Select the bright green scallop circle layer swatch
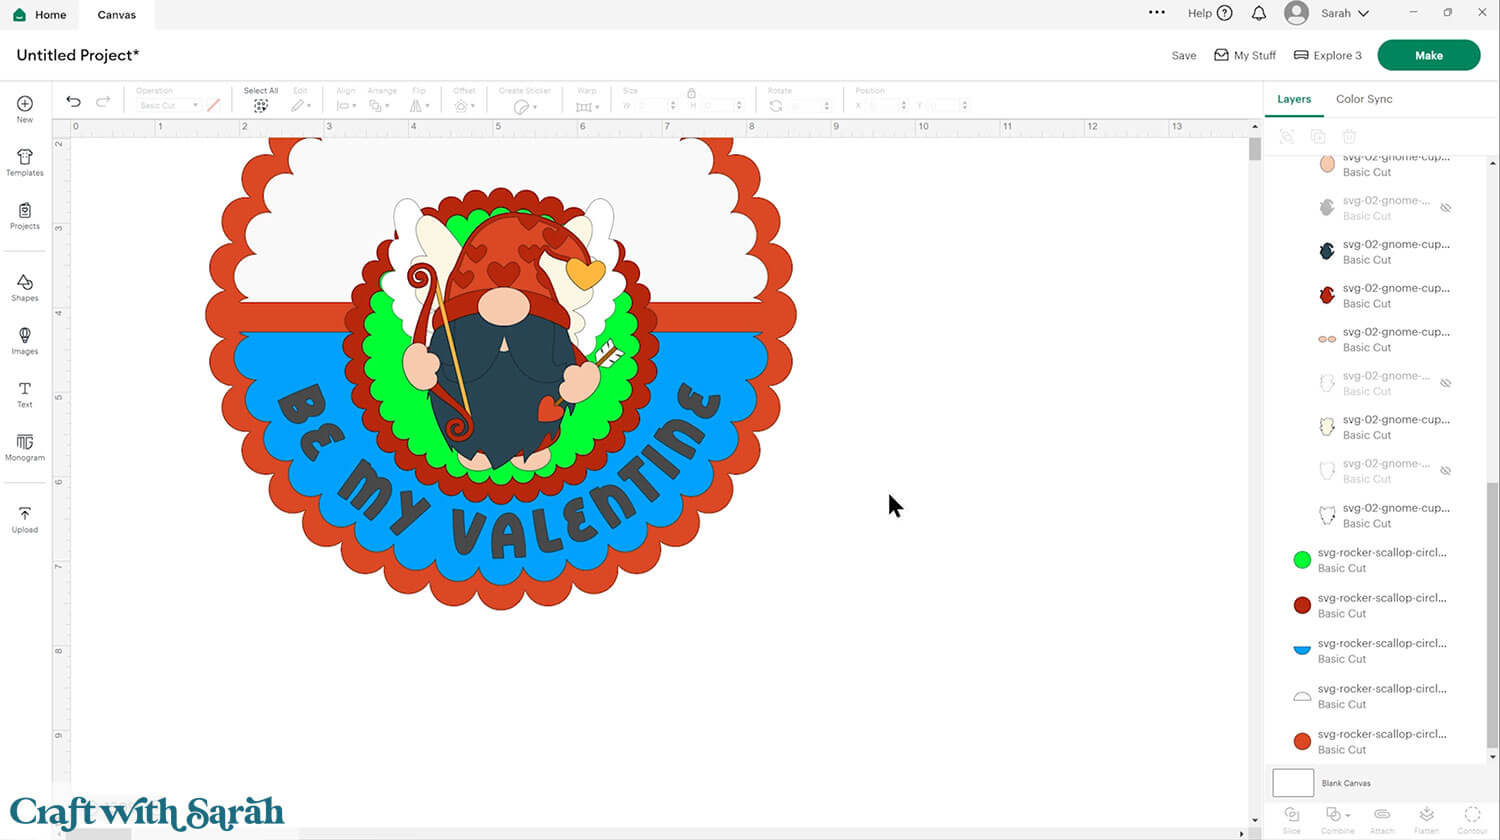The width and height of the screenshot is (1500, 840). coord(1302,560)
